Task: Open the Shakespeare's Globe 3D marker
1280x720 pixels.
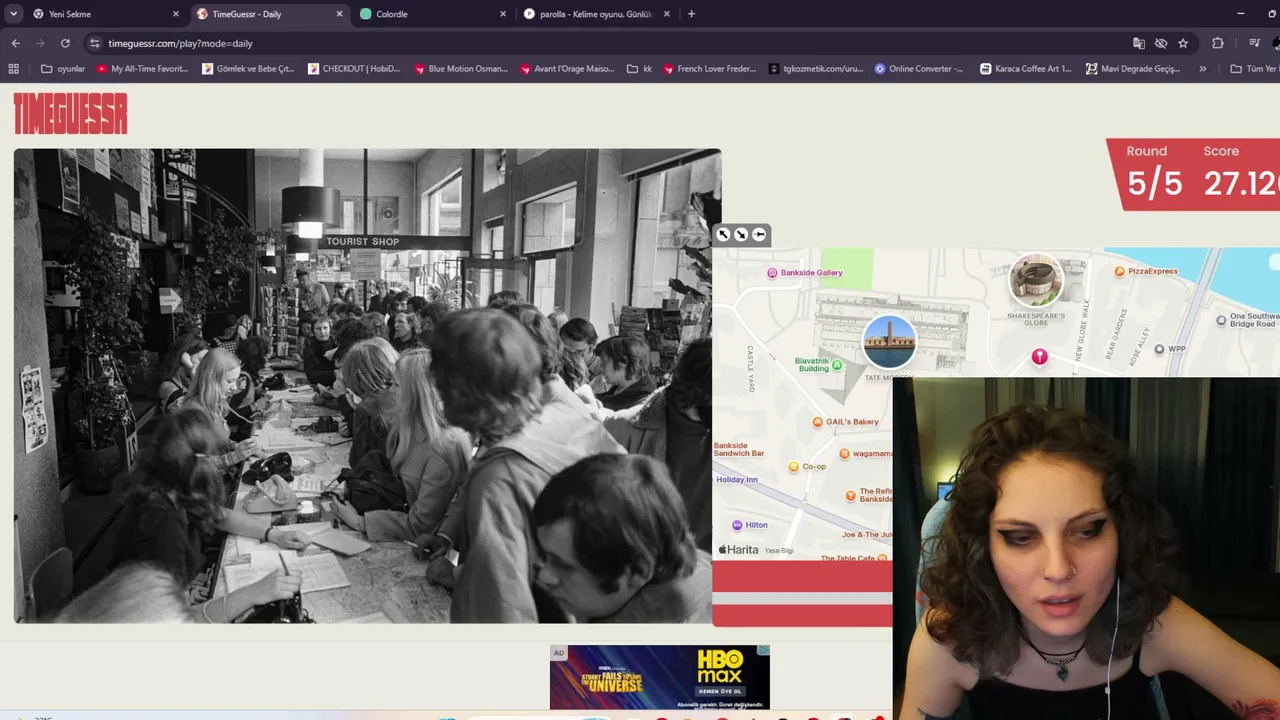Action: (x=1036, y=281)
